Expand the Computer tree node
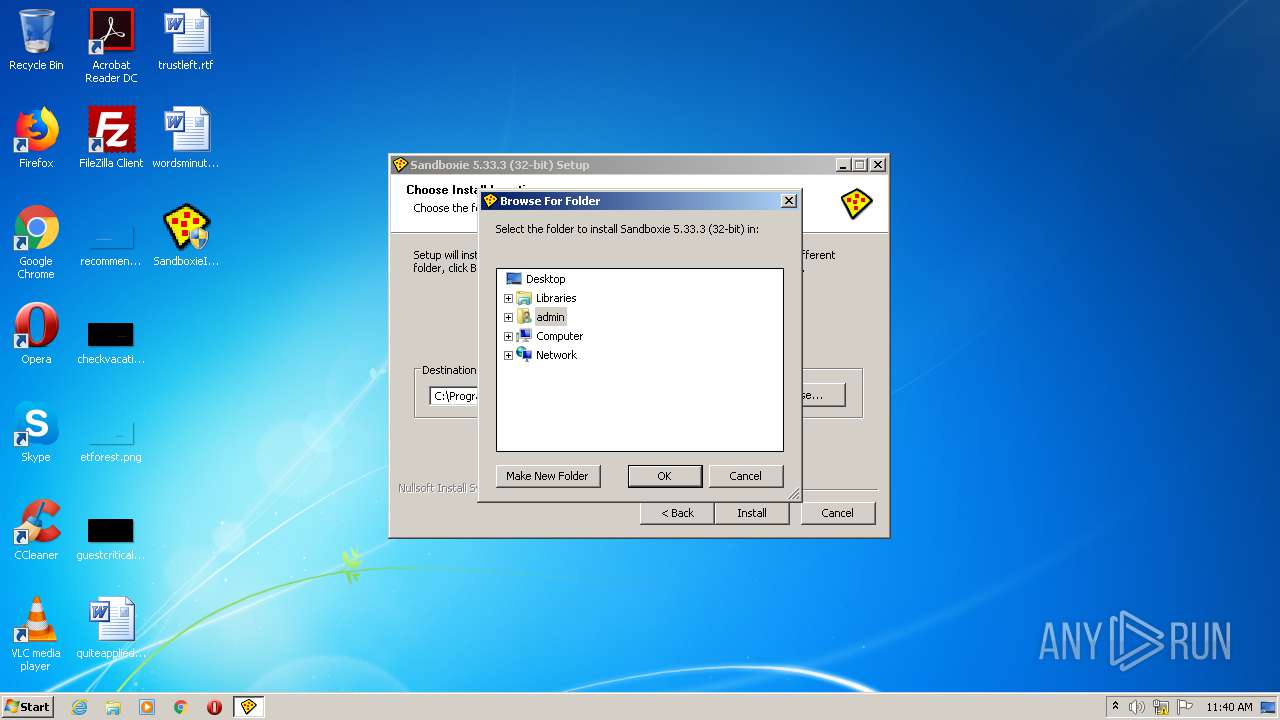Viewport: 1280px width, 720px height. (508, 336)
